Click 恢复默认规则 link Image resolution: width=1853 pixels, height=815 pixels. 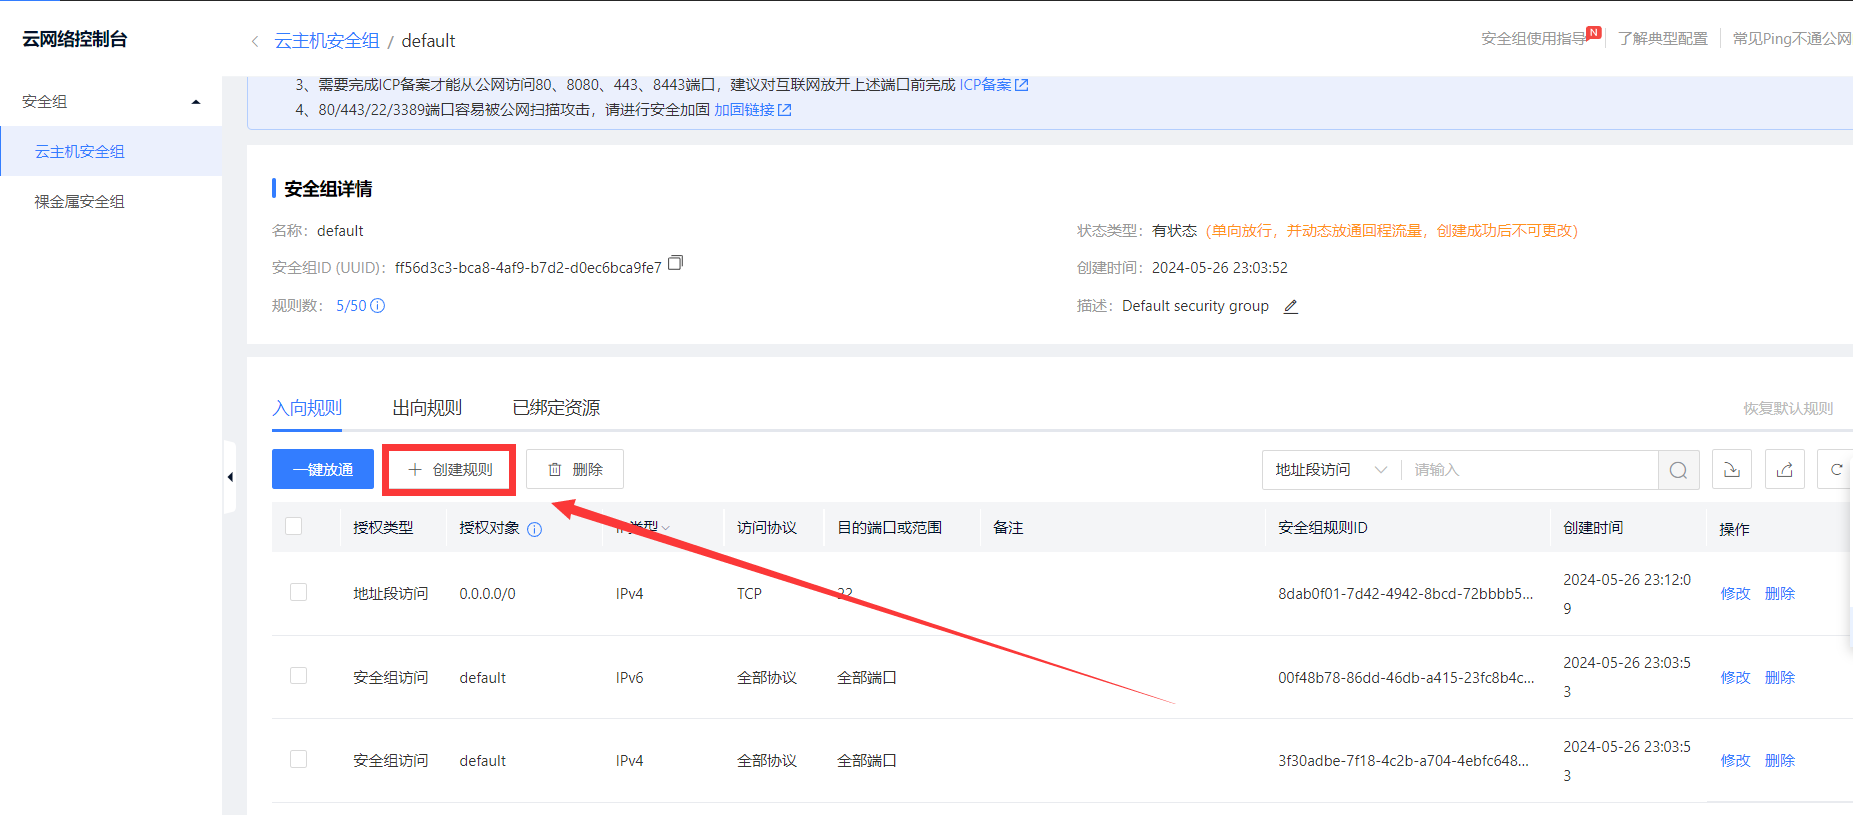[1788, 409]
